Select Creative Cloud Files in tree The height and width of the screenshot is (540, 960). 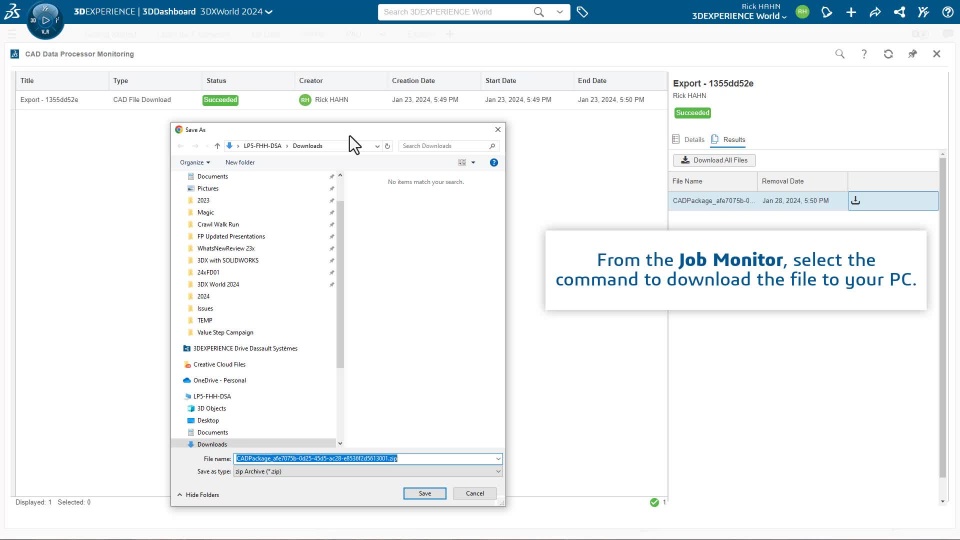pos(214,364)
